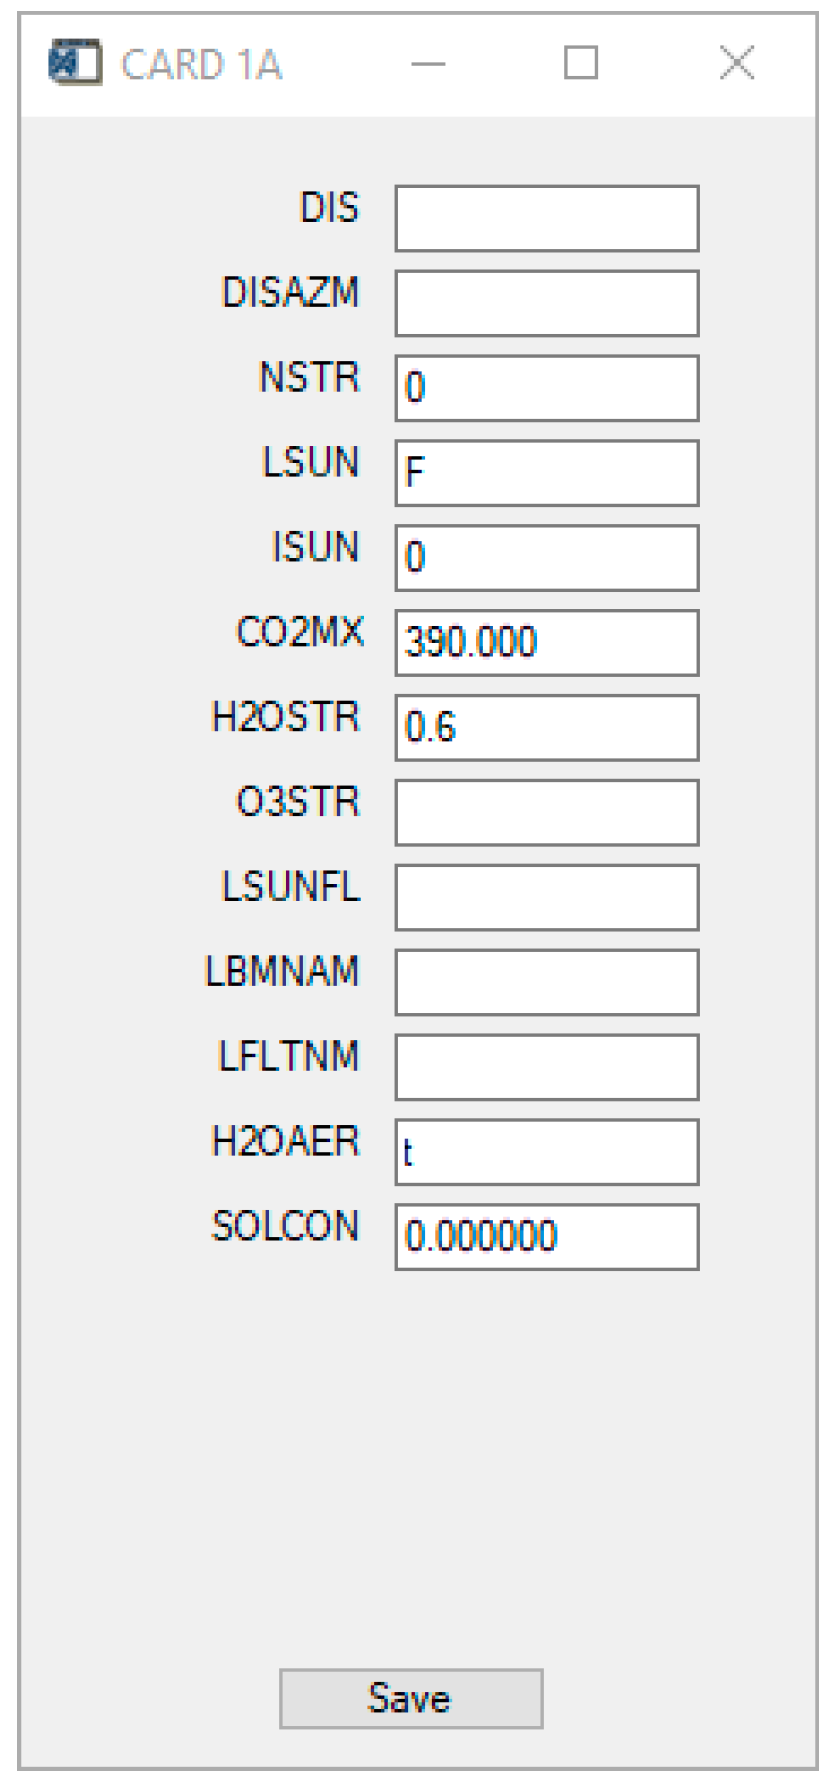This screenshot has width=831, height=1789.
Task: Click the DIS input field
Action: 546,218
